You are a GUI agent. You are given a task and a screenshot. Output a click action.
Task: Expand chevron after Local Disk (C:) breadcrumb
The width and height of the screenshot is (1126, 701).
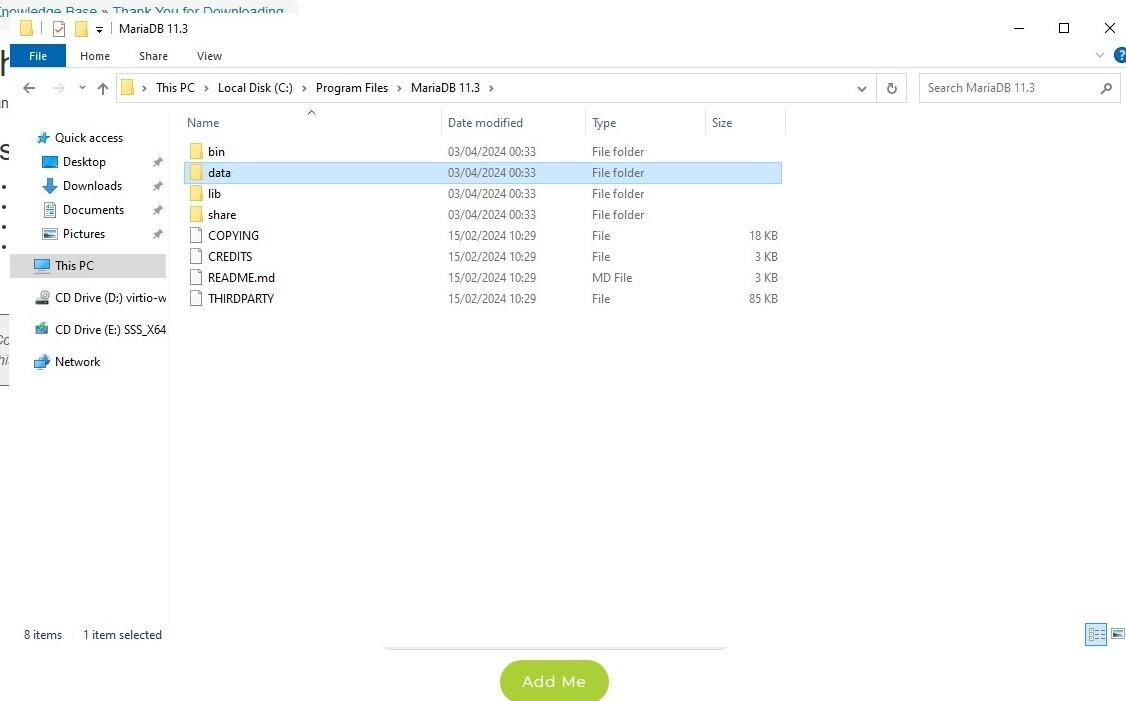(x=304, y=88)
